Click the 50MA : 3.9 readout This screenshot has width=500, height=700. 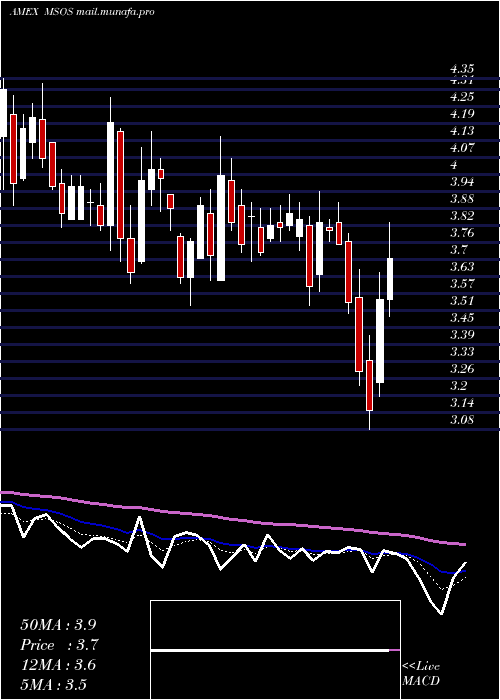click(58, 625)
